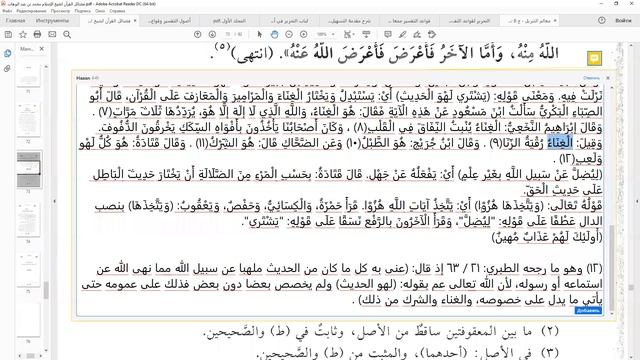Select page 74 thumbnail
This screenshot has width=640, height=360.
click(28, 220)
